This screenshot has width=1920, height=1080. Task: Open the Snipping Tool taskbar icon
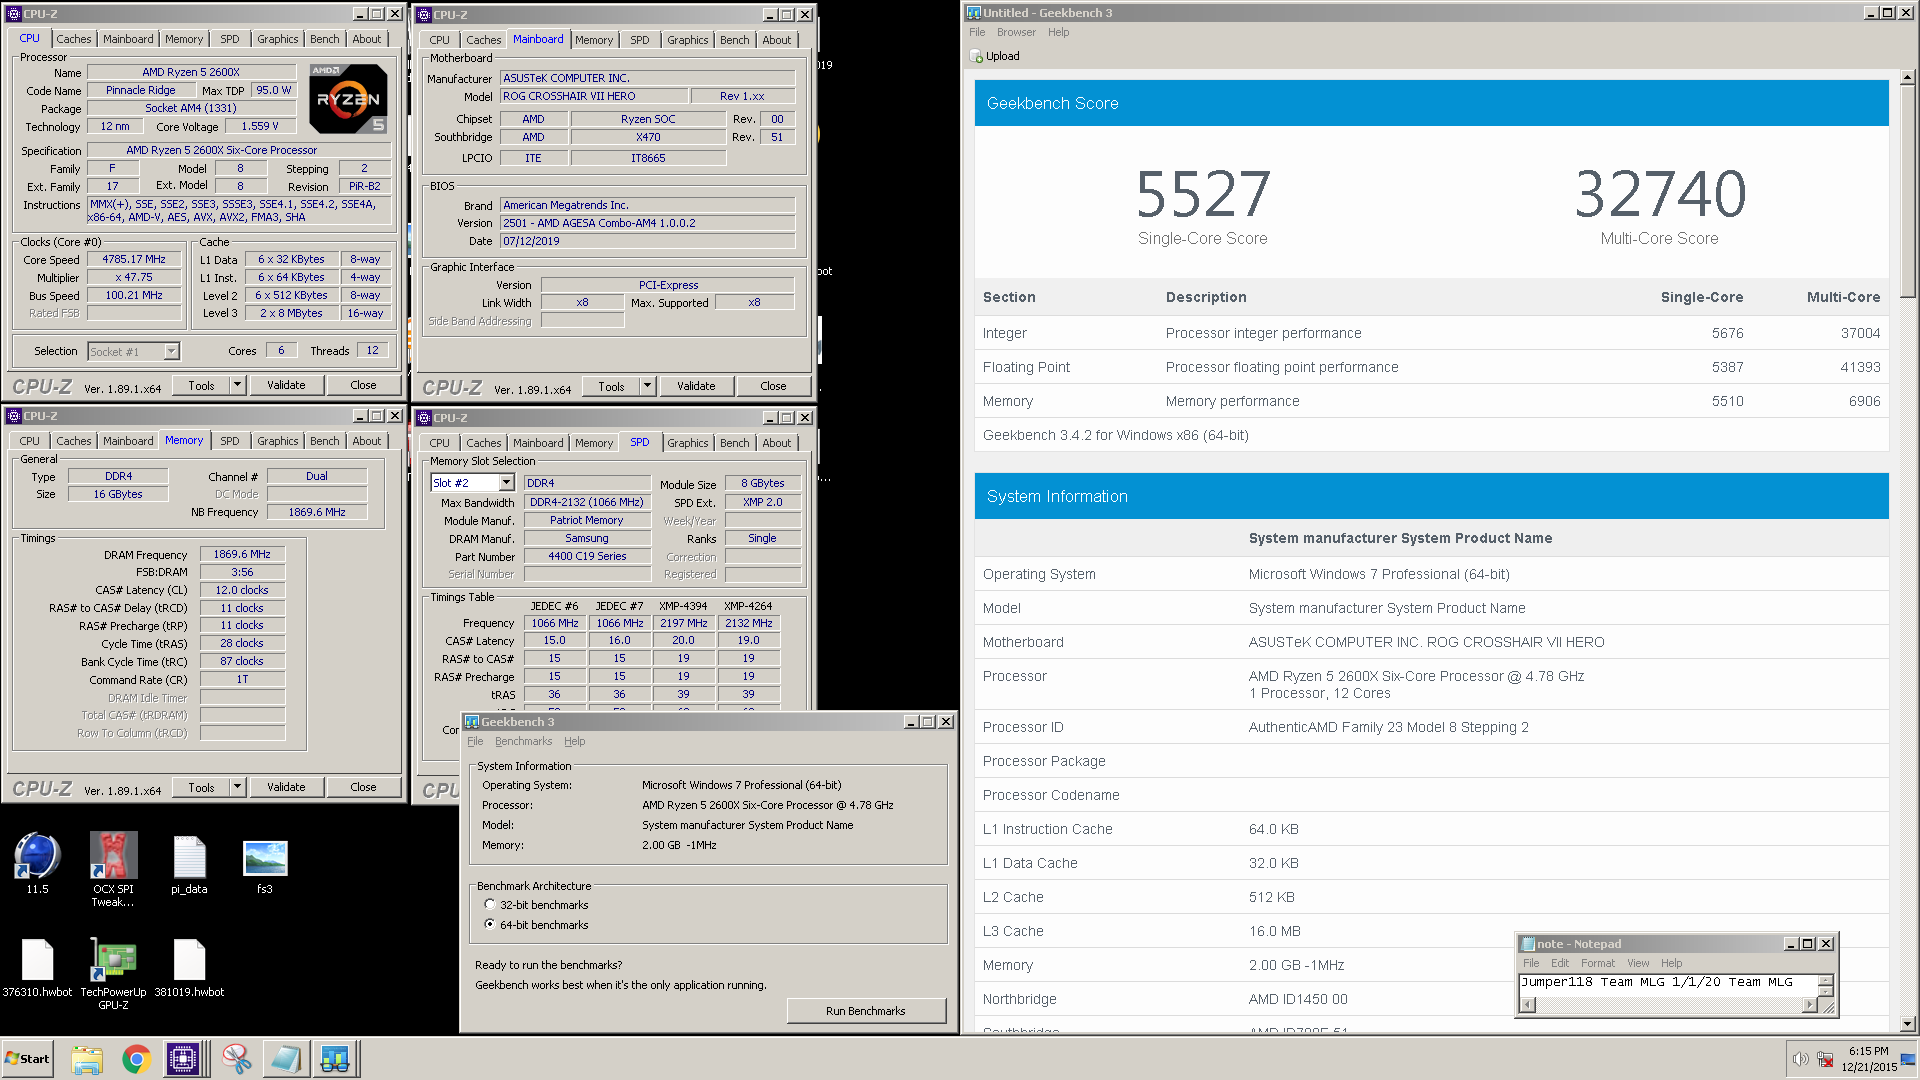[x=236, y=1059]
